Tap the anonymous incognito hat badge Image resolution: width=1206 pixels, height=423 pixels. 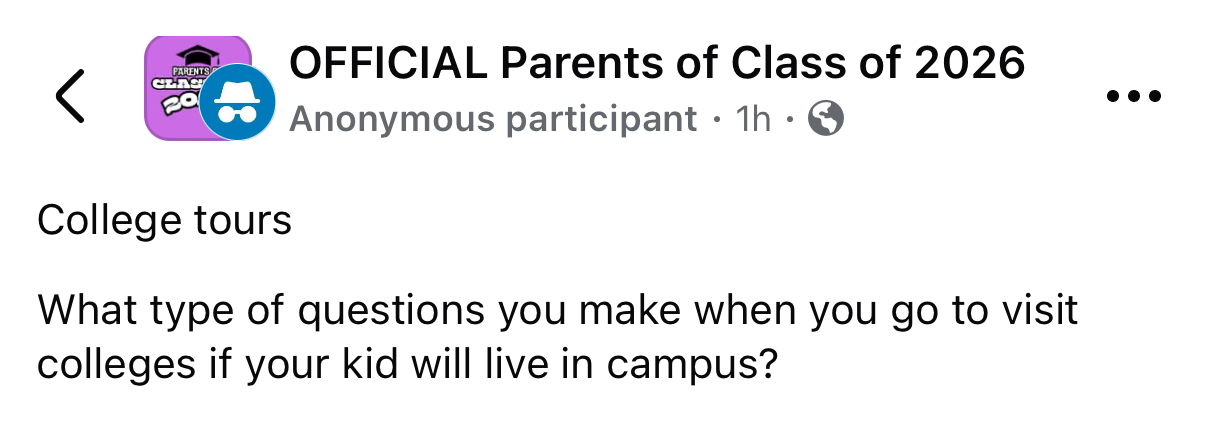pos(237,105)
